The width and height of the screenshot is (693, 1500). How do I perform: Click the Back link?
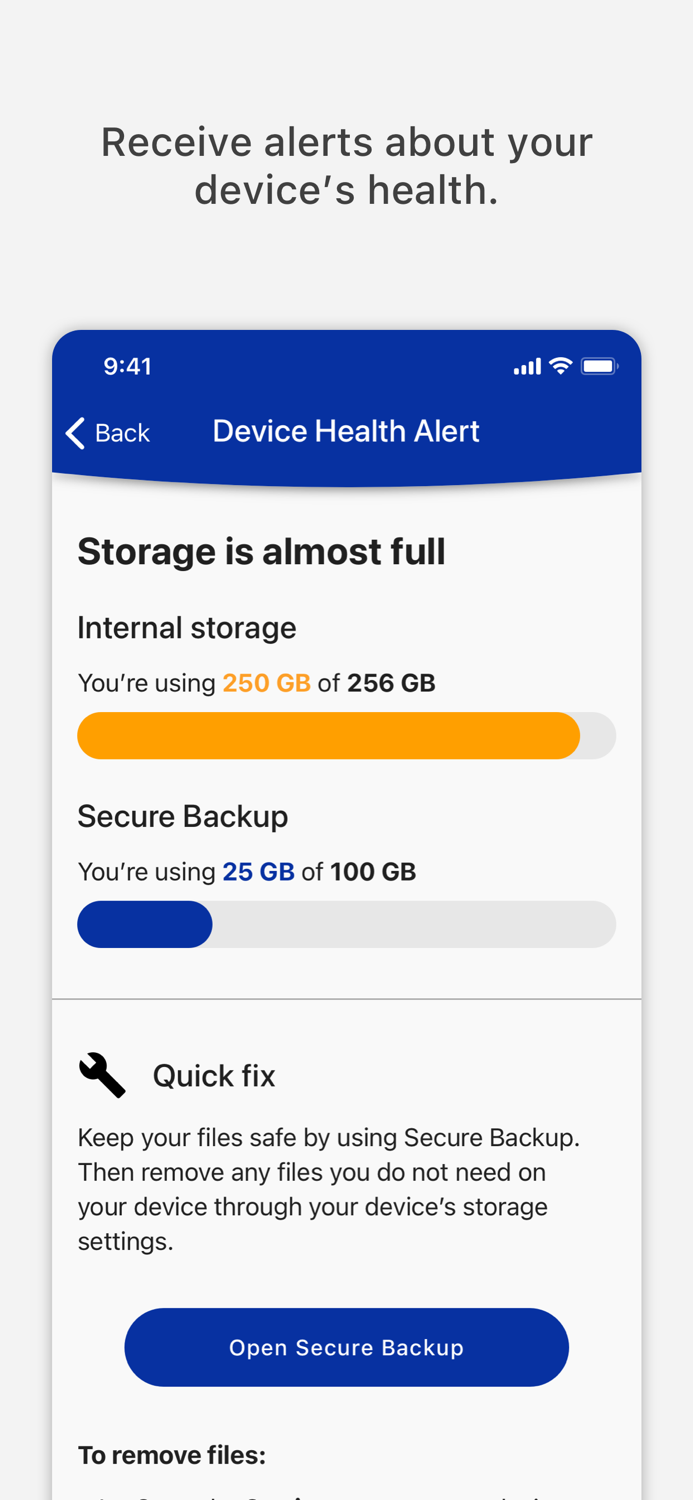[122, 432]
